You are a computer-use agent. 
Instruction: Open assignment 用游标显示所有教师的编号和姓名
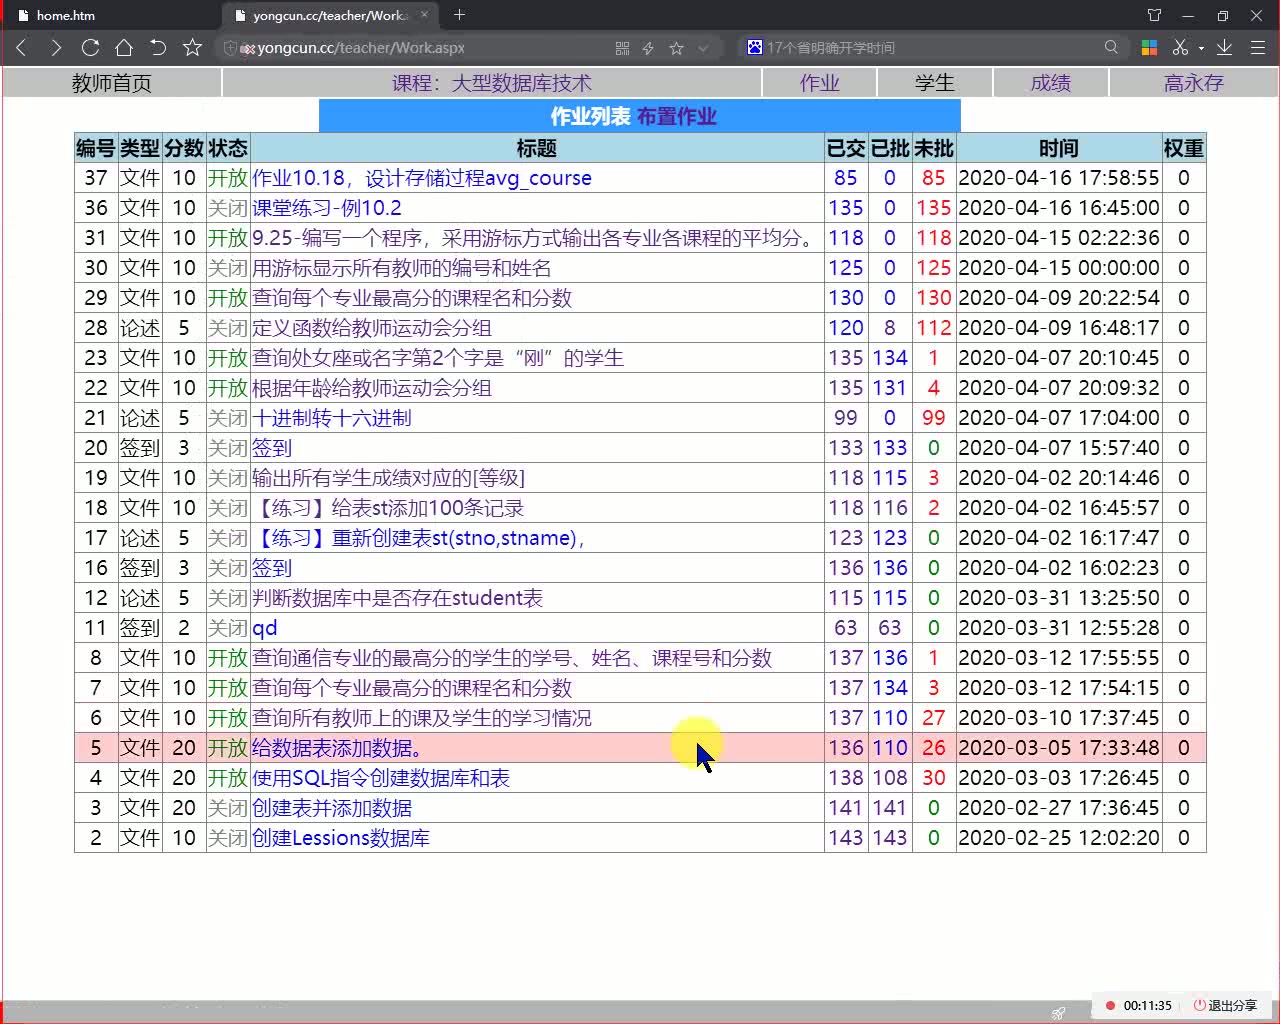tap(402, 268)
